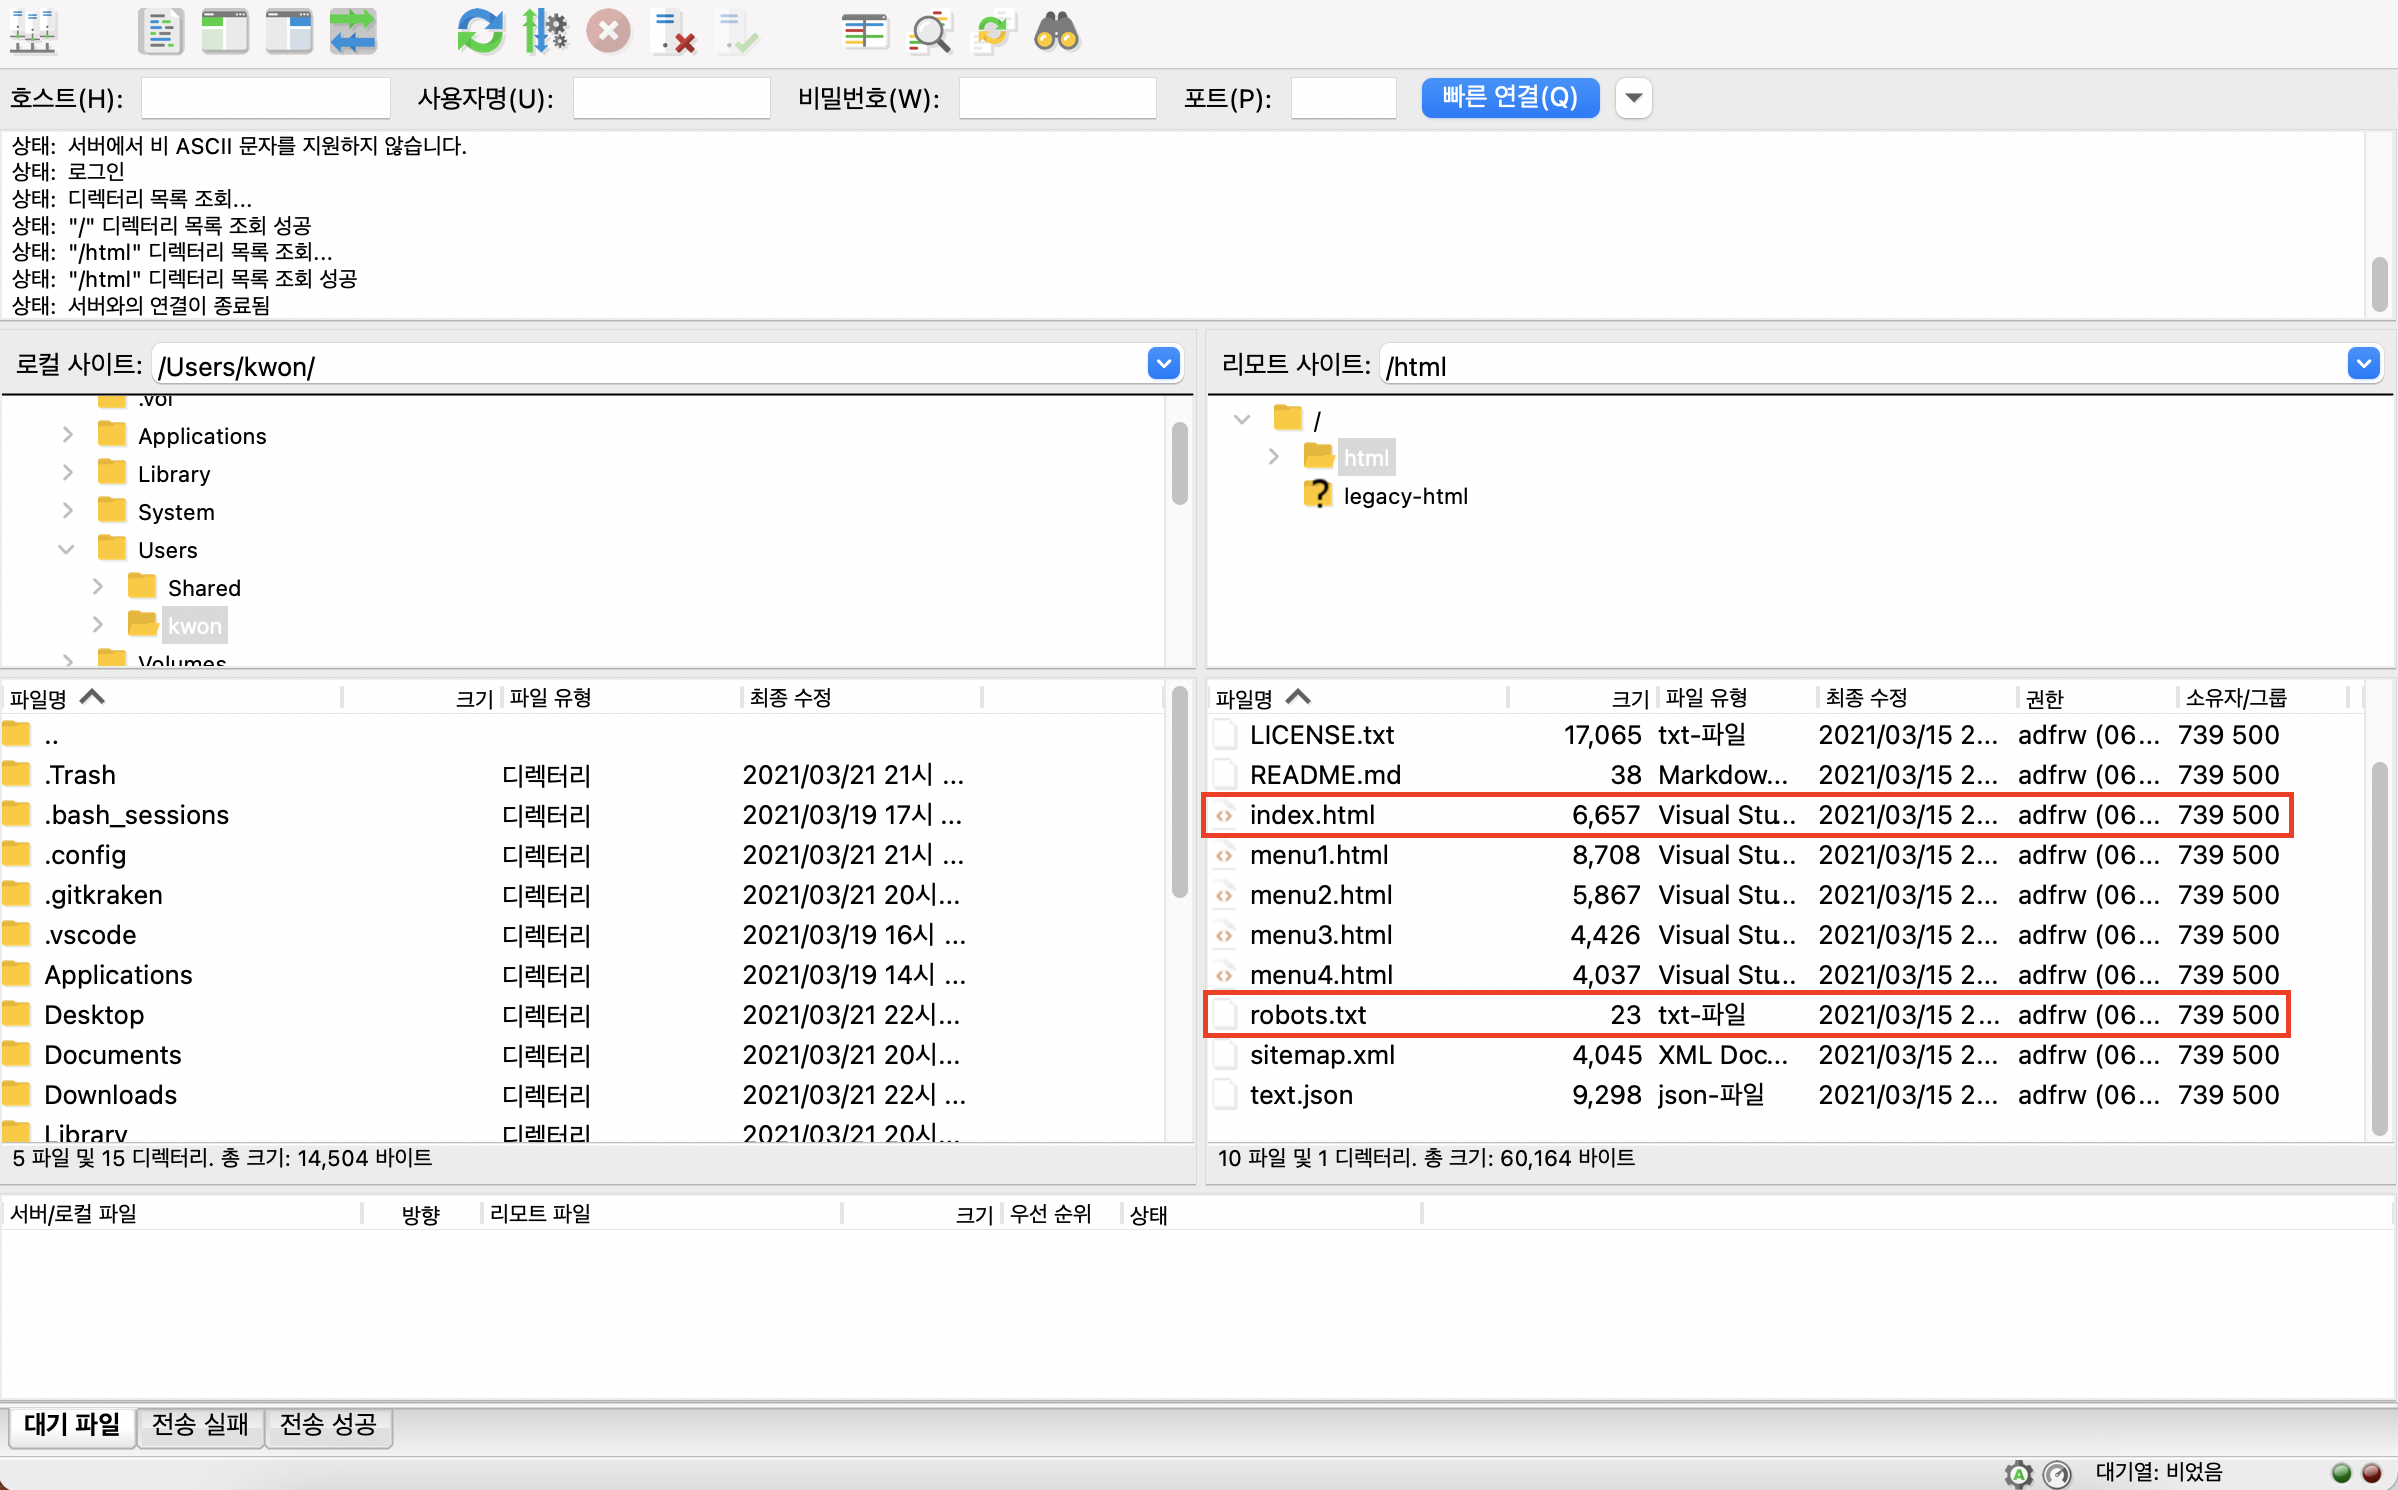Open quick connect history dropdown arrow
2398x1490 pixels.
click(x=1633, y=98)
